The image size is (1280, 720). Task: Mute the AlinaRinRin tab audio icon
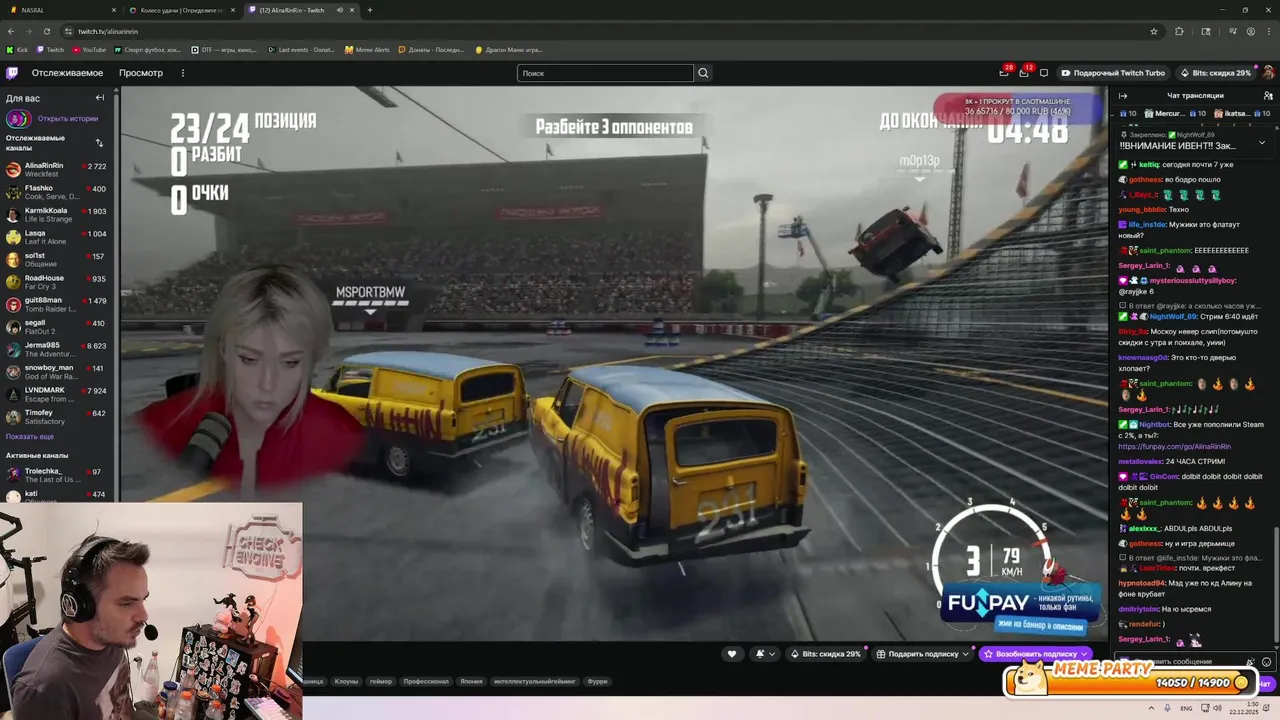pyautogui.click(x=339, y=10)
